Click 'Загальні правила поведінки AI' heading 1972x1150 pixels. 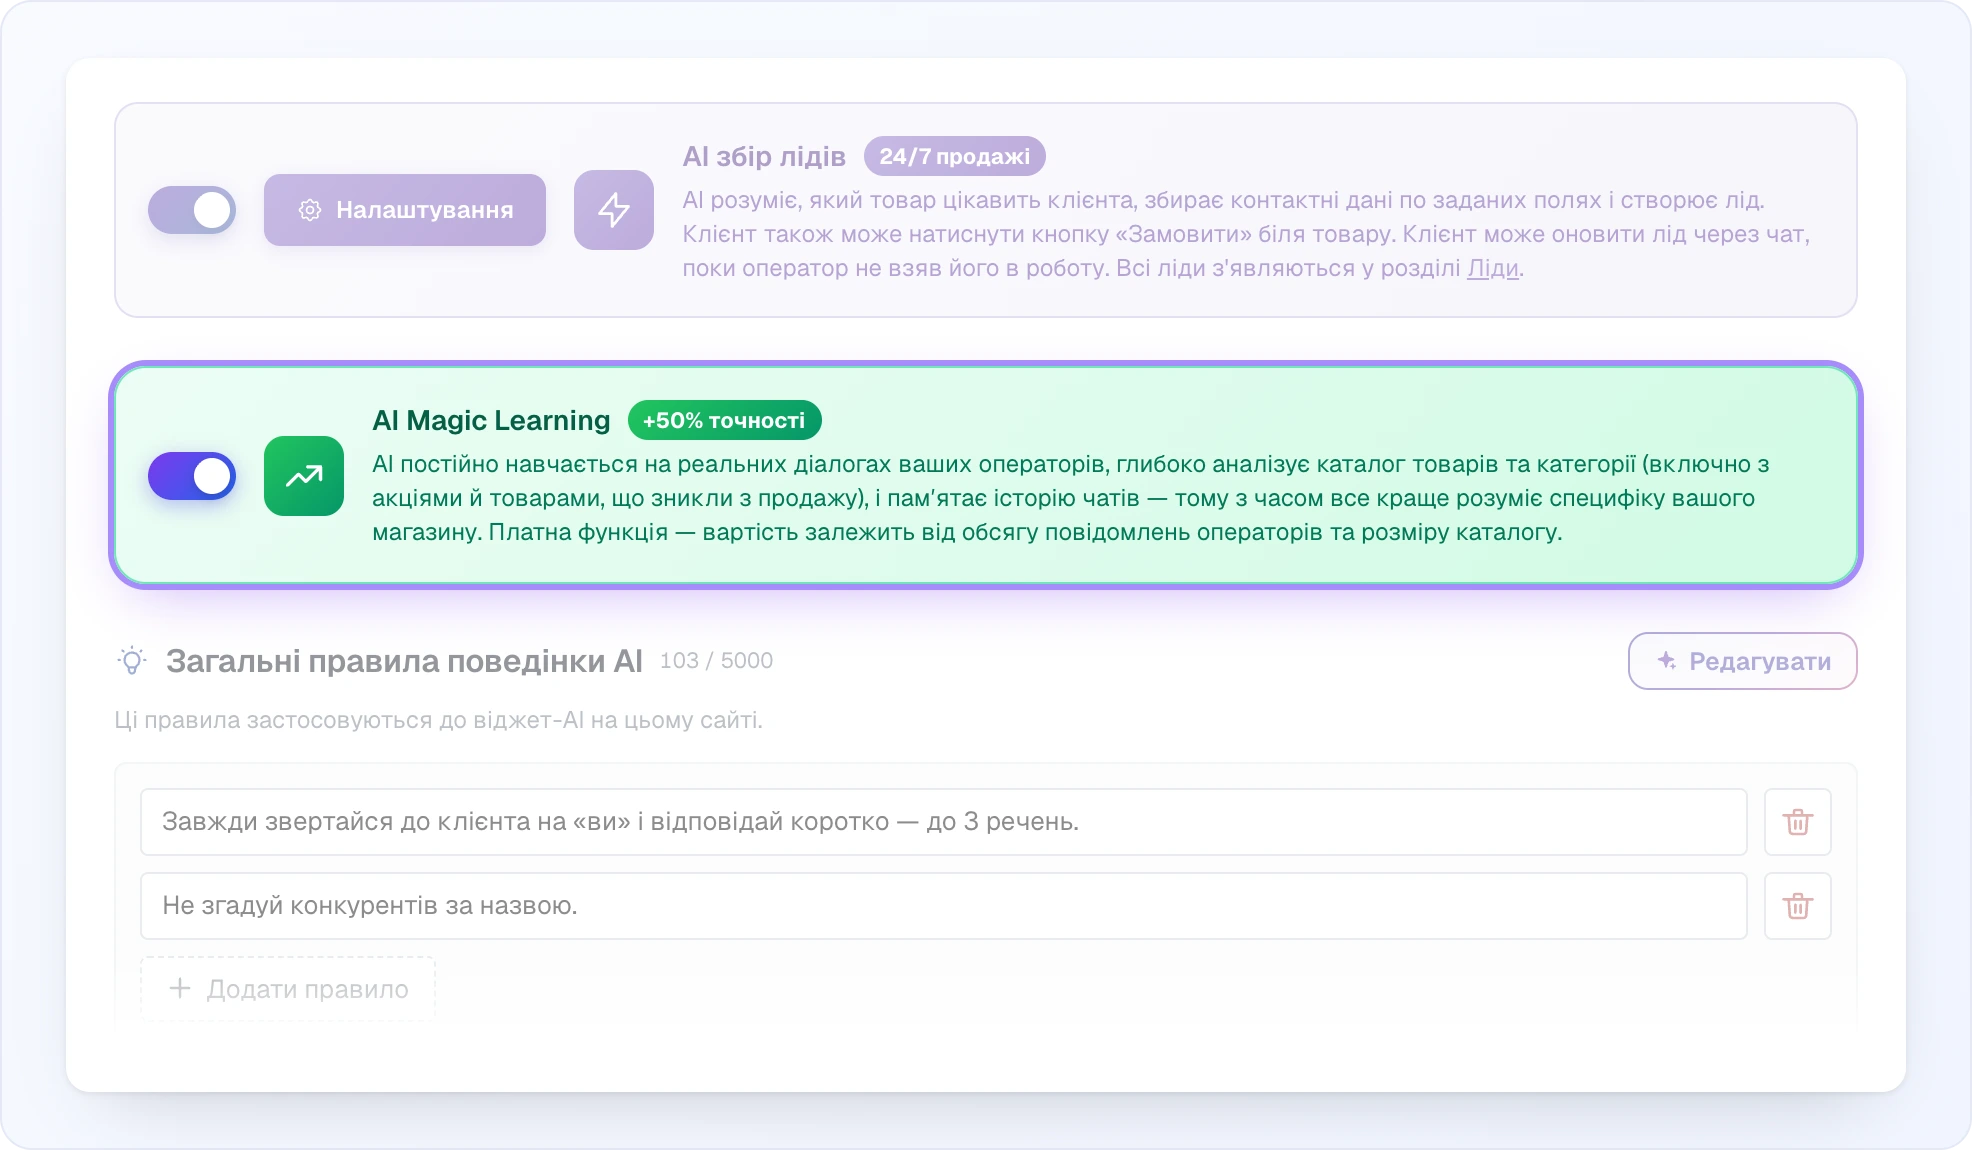[x=404, y=661]
